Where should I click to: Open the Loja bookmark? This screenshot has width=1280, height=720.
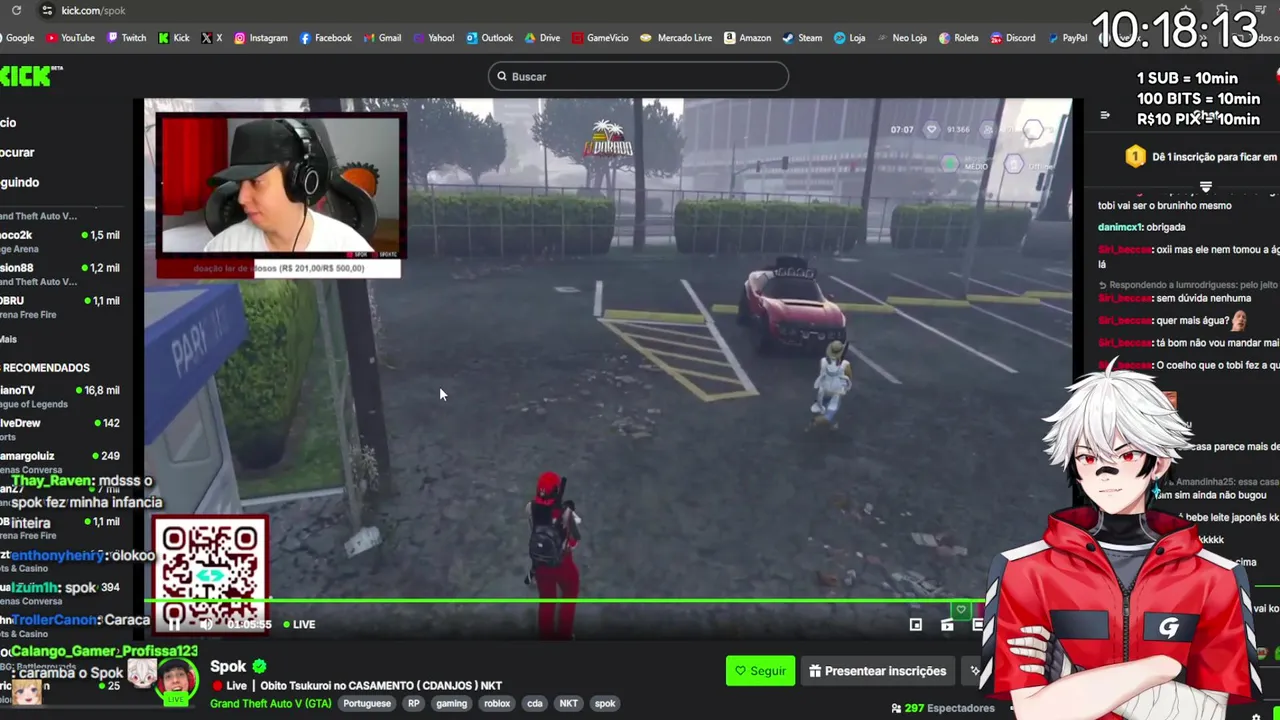[849, 38]
